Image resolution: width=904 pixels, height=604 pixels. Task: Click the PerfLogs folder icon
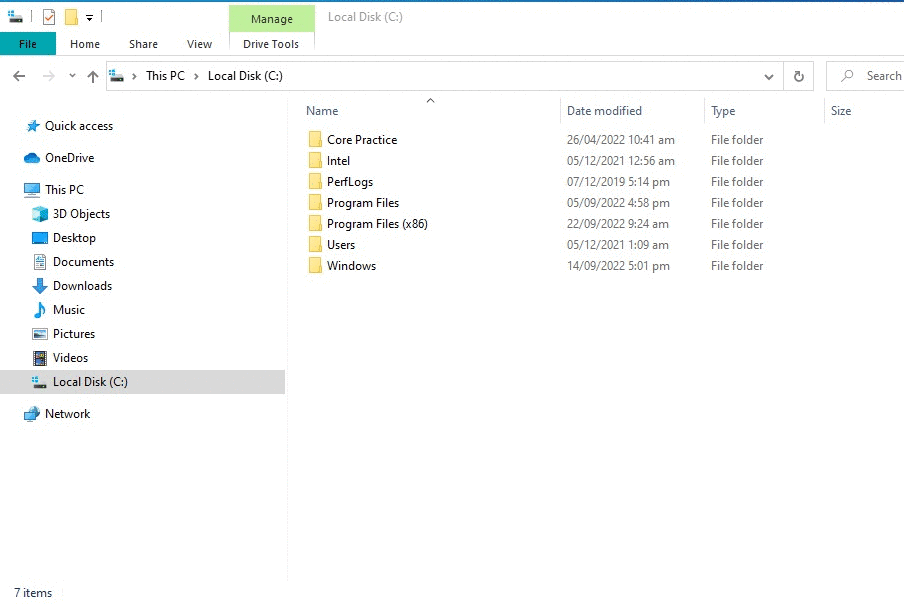pyautogui.click(x=315, y=182)
